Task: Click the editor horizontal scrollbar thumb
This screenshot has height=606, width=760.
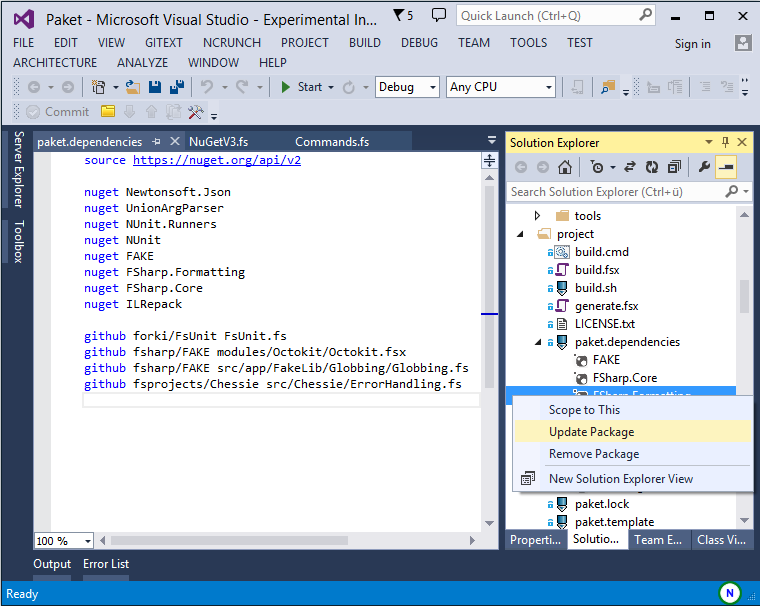Action: coord(229,540)
